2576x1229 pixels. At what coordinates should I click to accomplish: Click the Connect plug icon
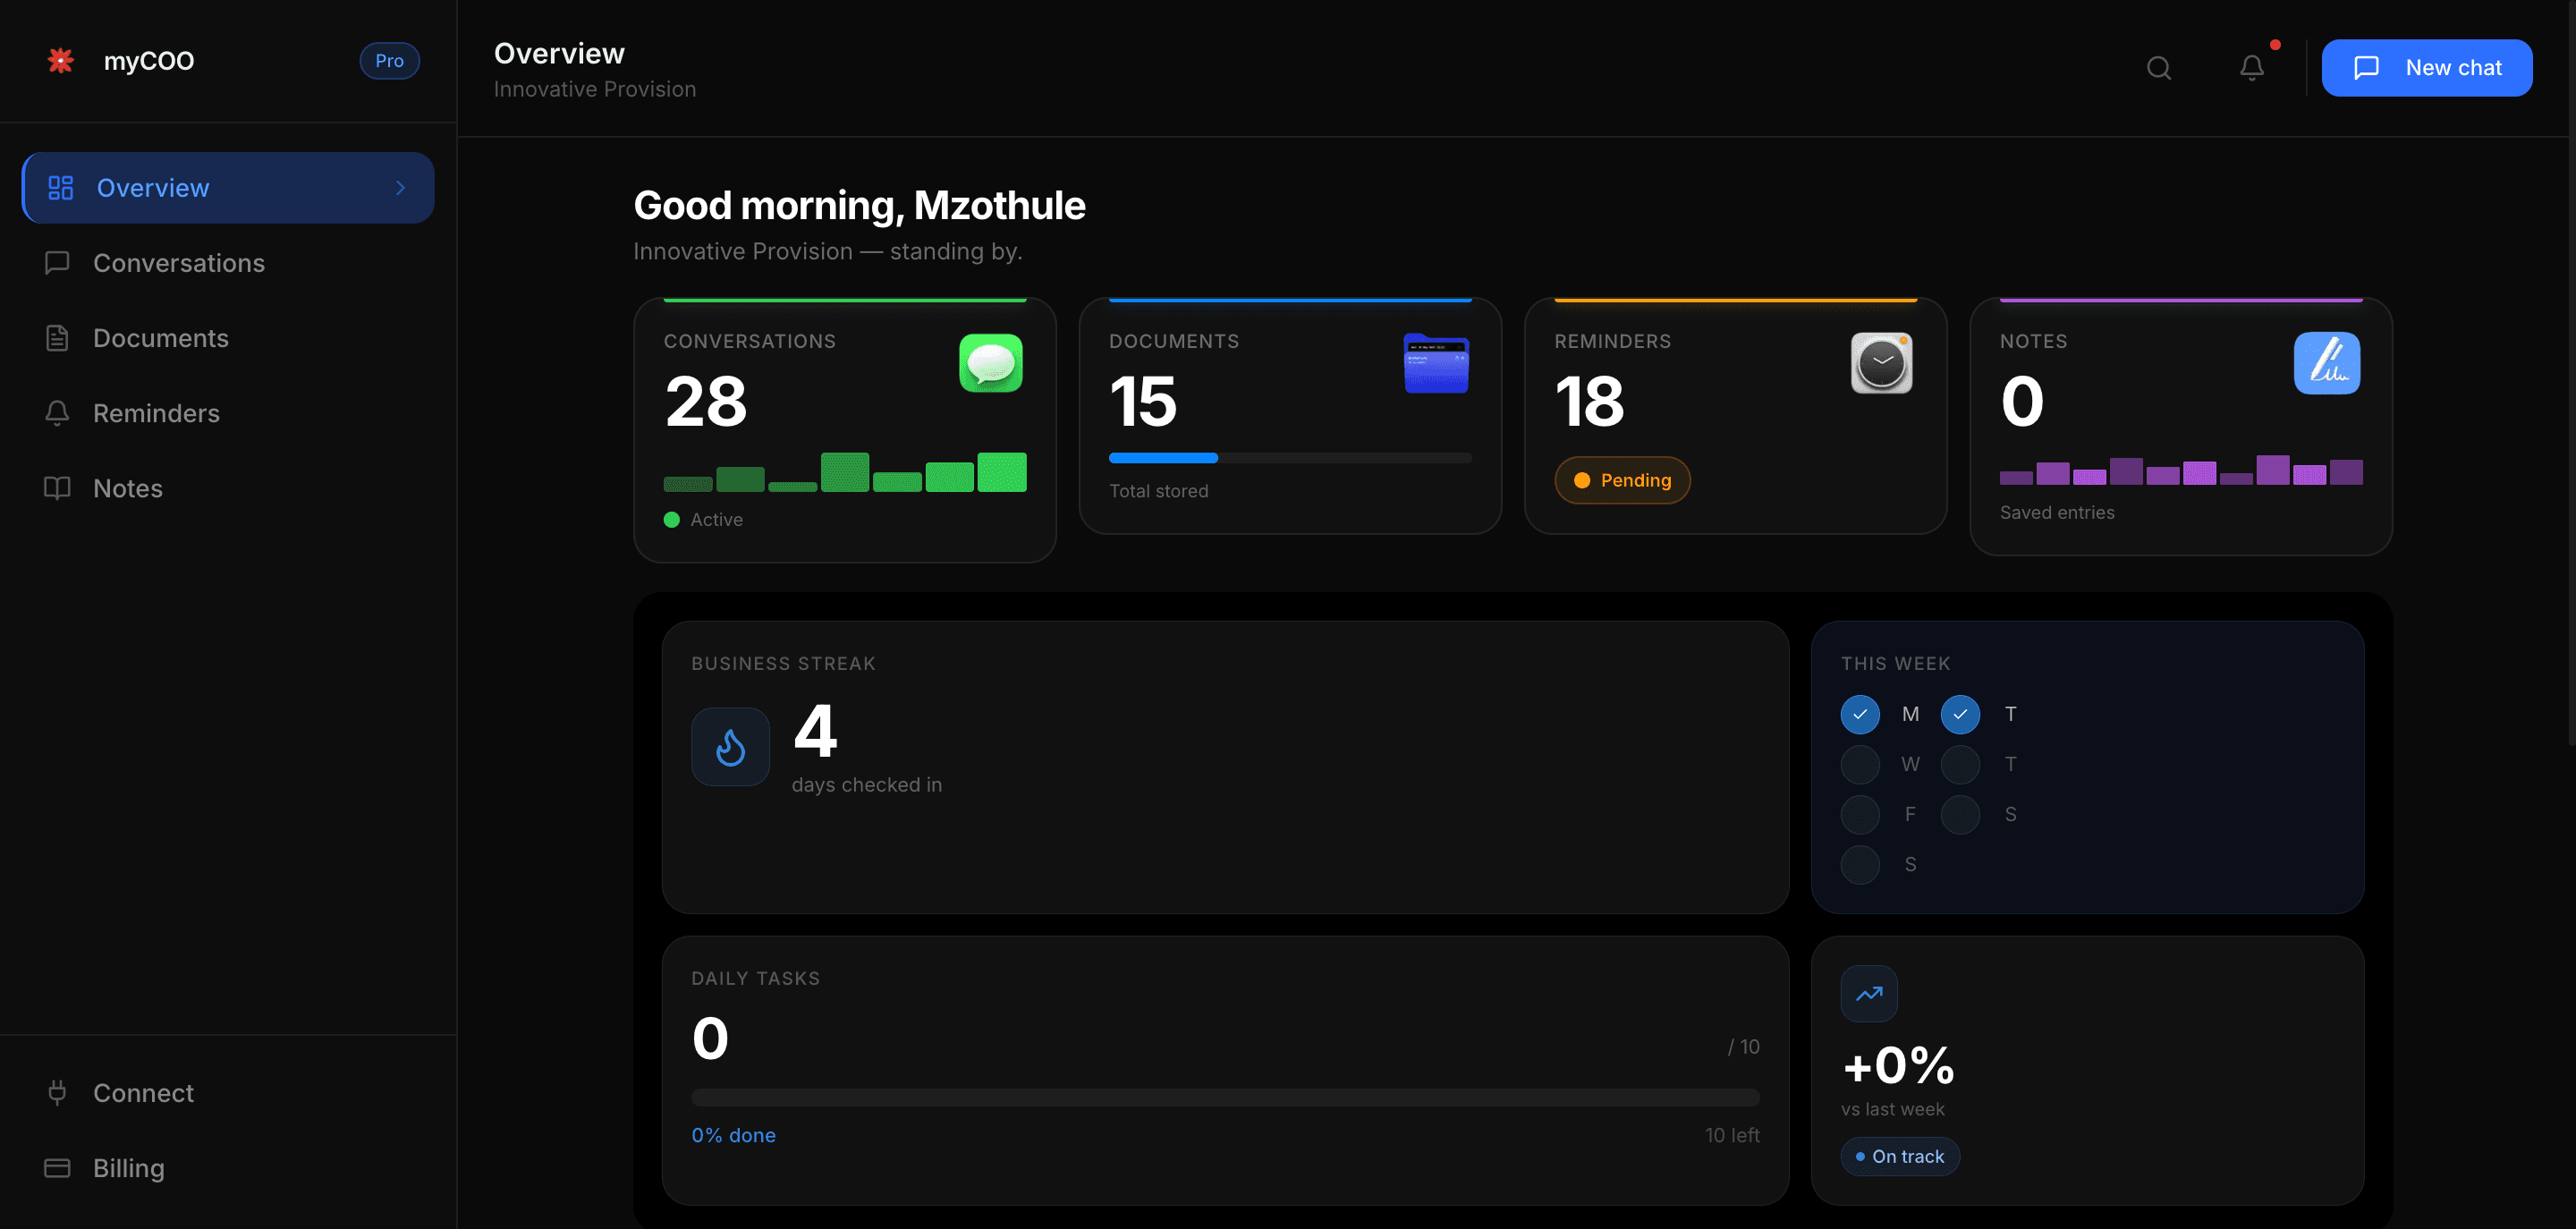point(57,1093)
